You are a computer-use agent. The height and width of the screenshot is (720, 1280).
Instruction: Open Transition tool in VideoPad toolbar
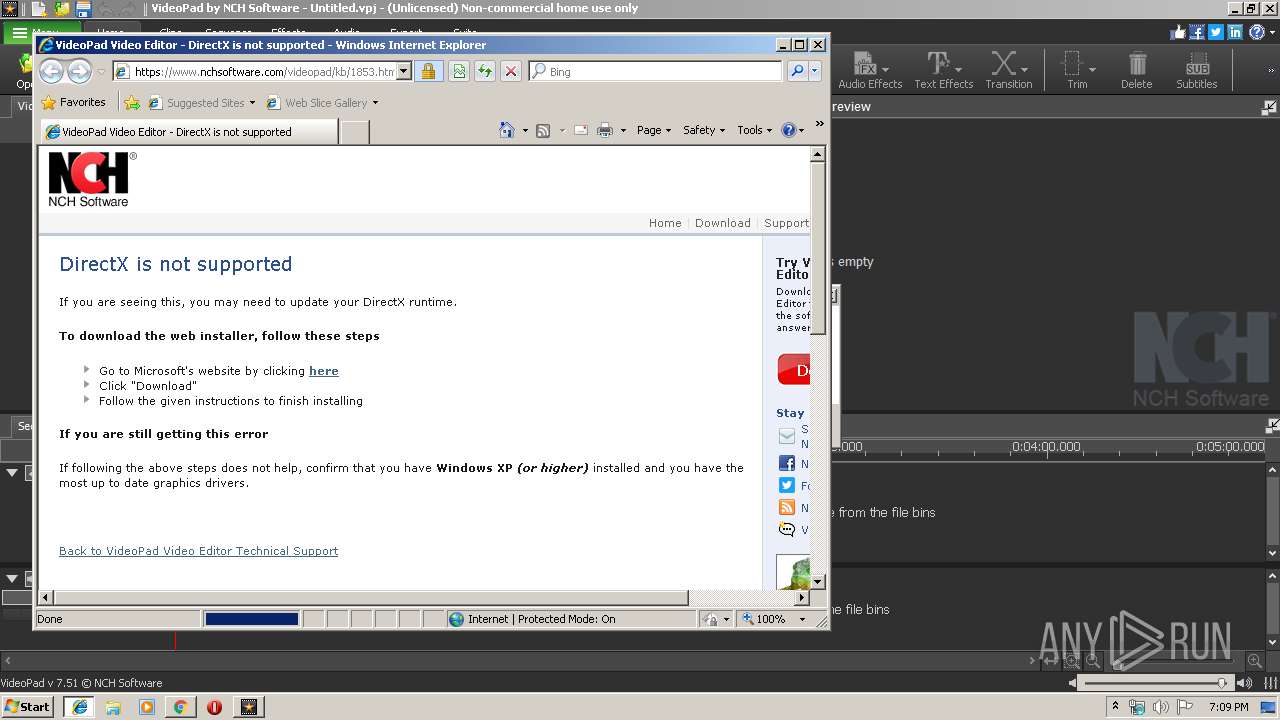point(1008,71)
